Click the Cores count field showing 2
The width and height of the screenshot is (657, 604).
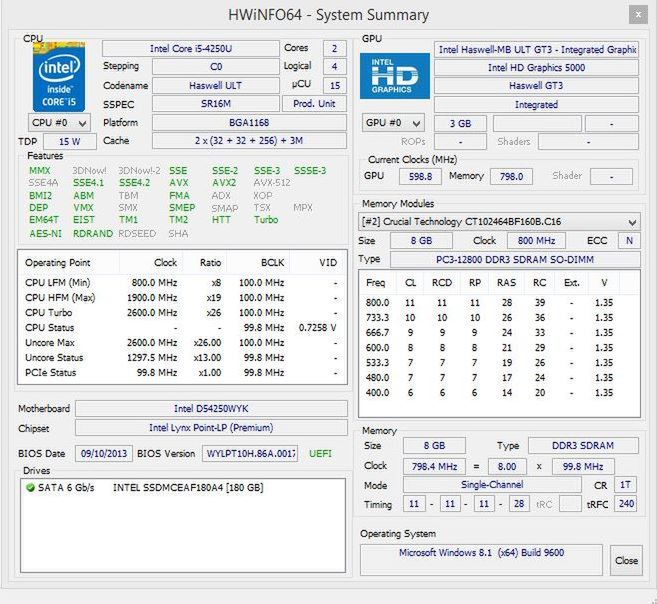(335, 49)
